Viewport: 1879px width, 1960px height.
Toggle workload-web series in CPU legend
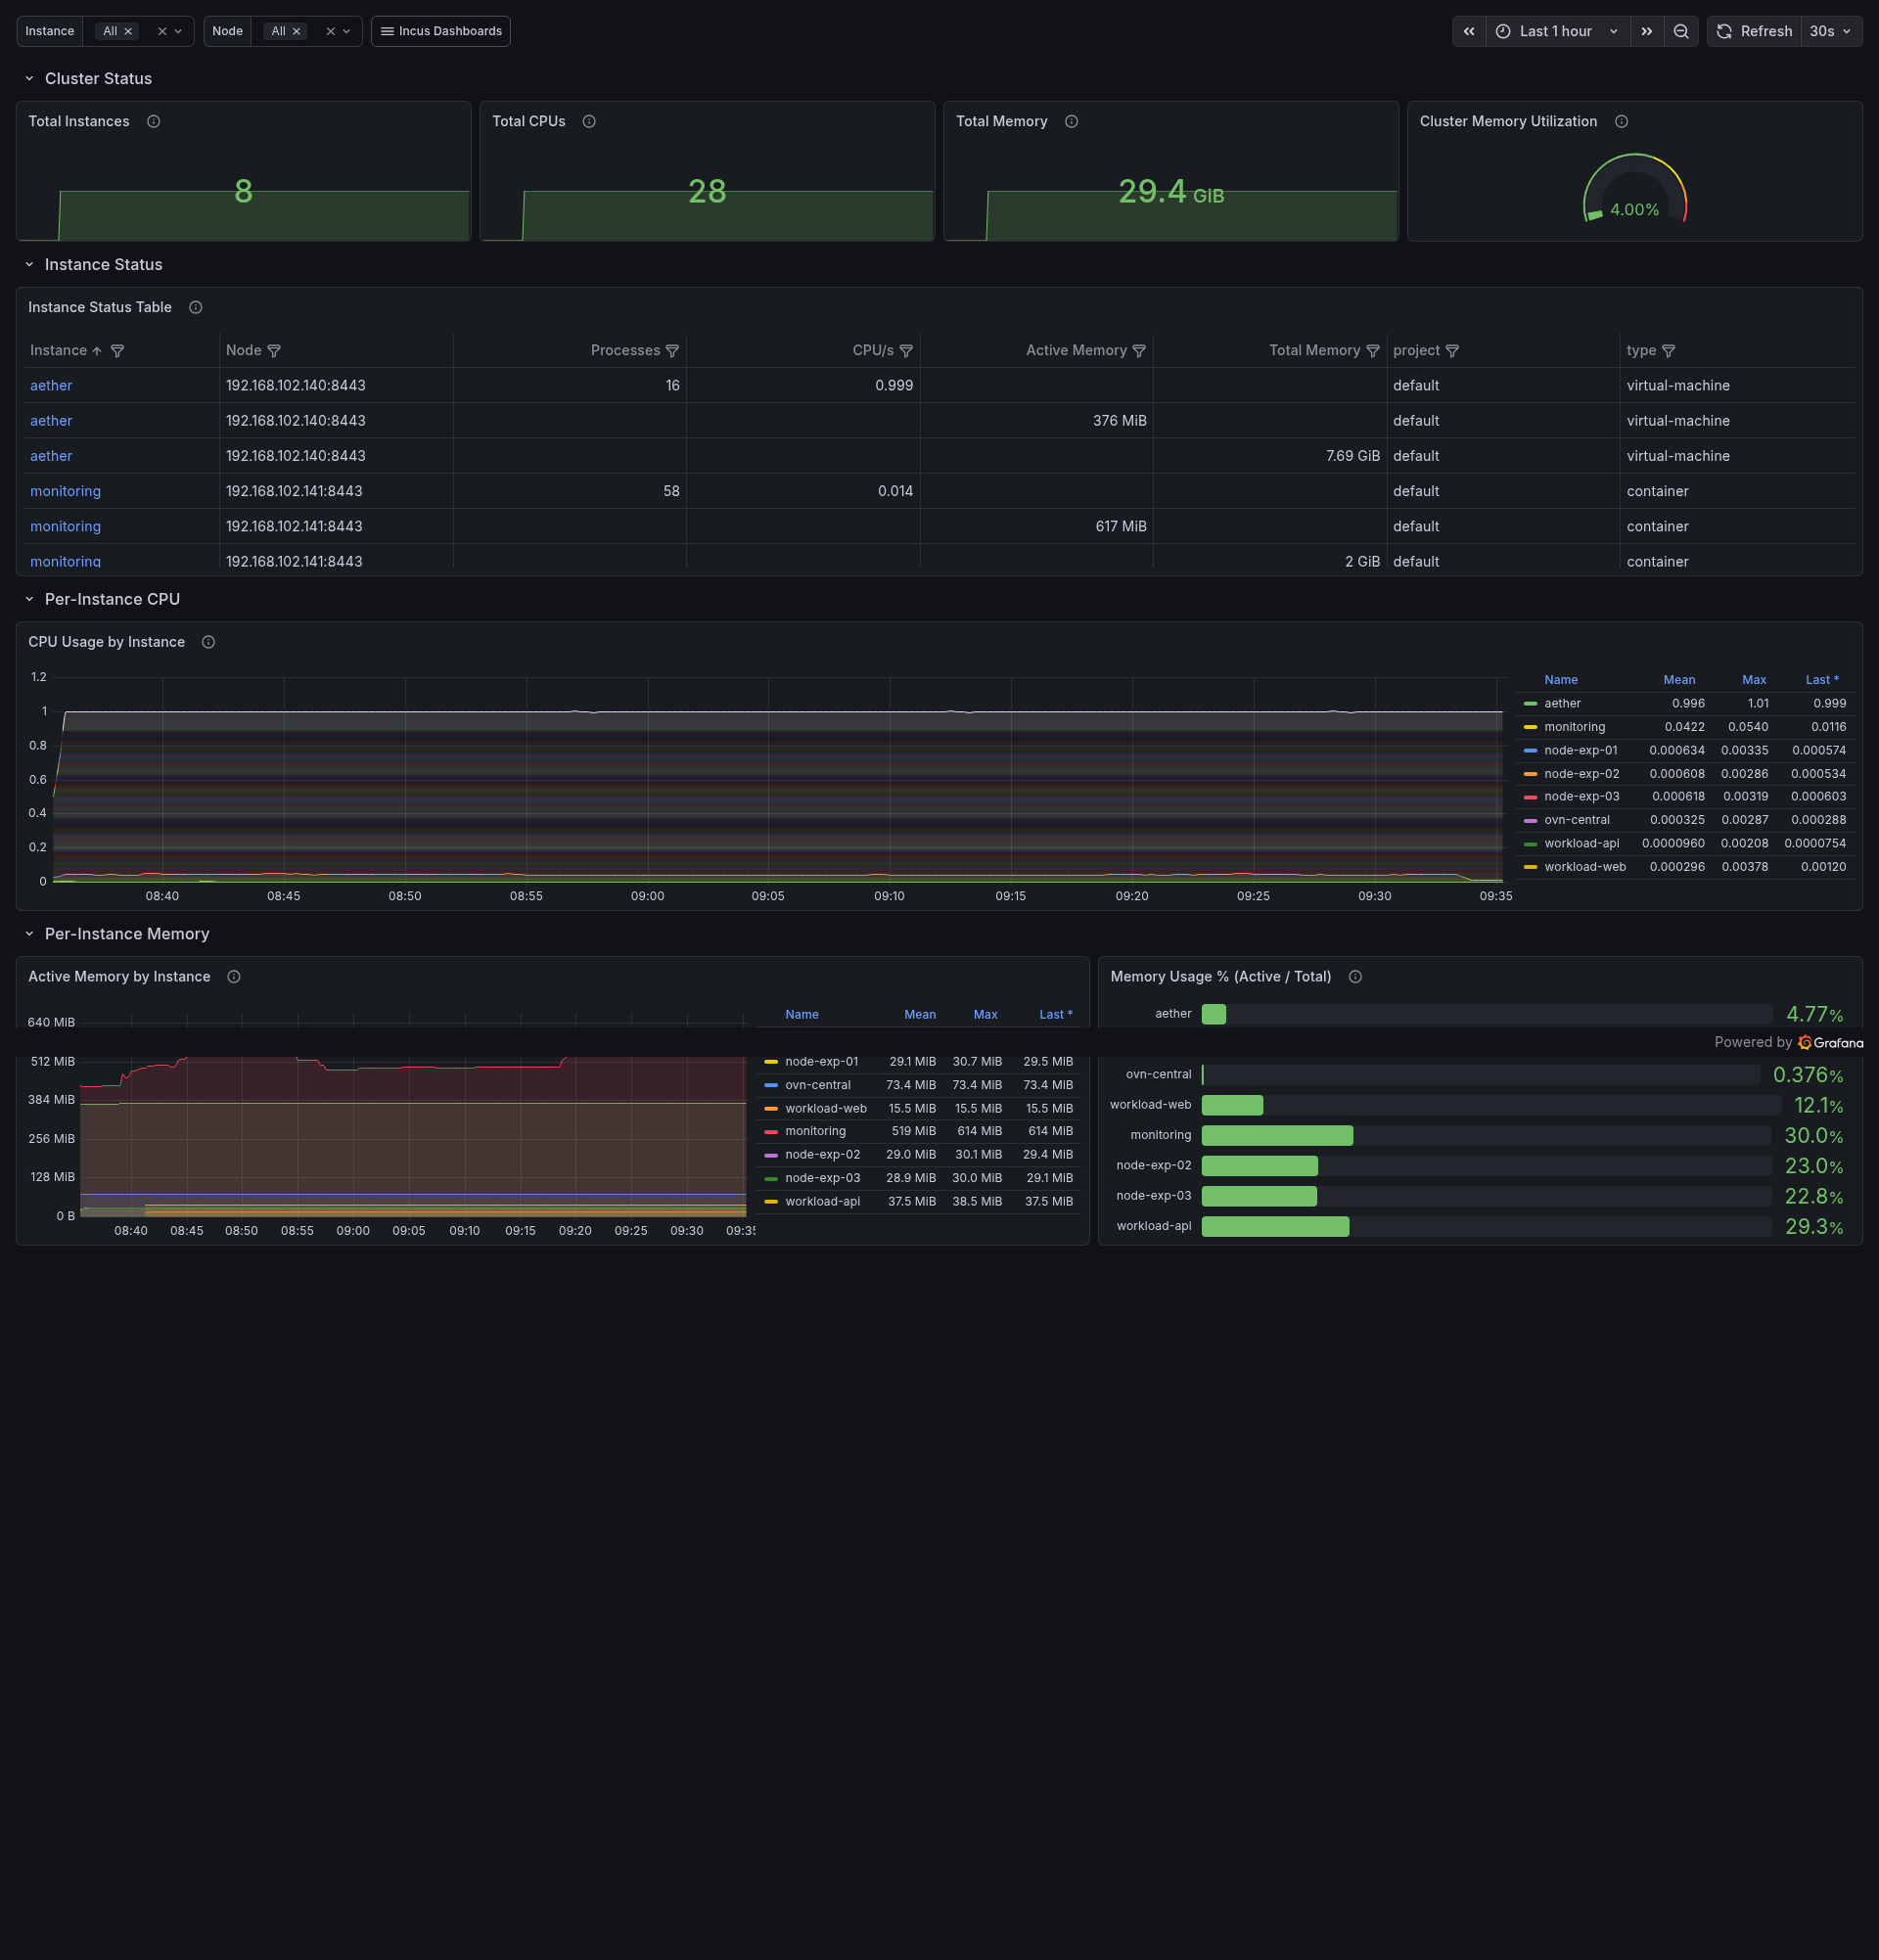(1584, 867)
